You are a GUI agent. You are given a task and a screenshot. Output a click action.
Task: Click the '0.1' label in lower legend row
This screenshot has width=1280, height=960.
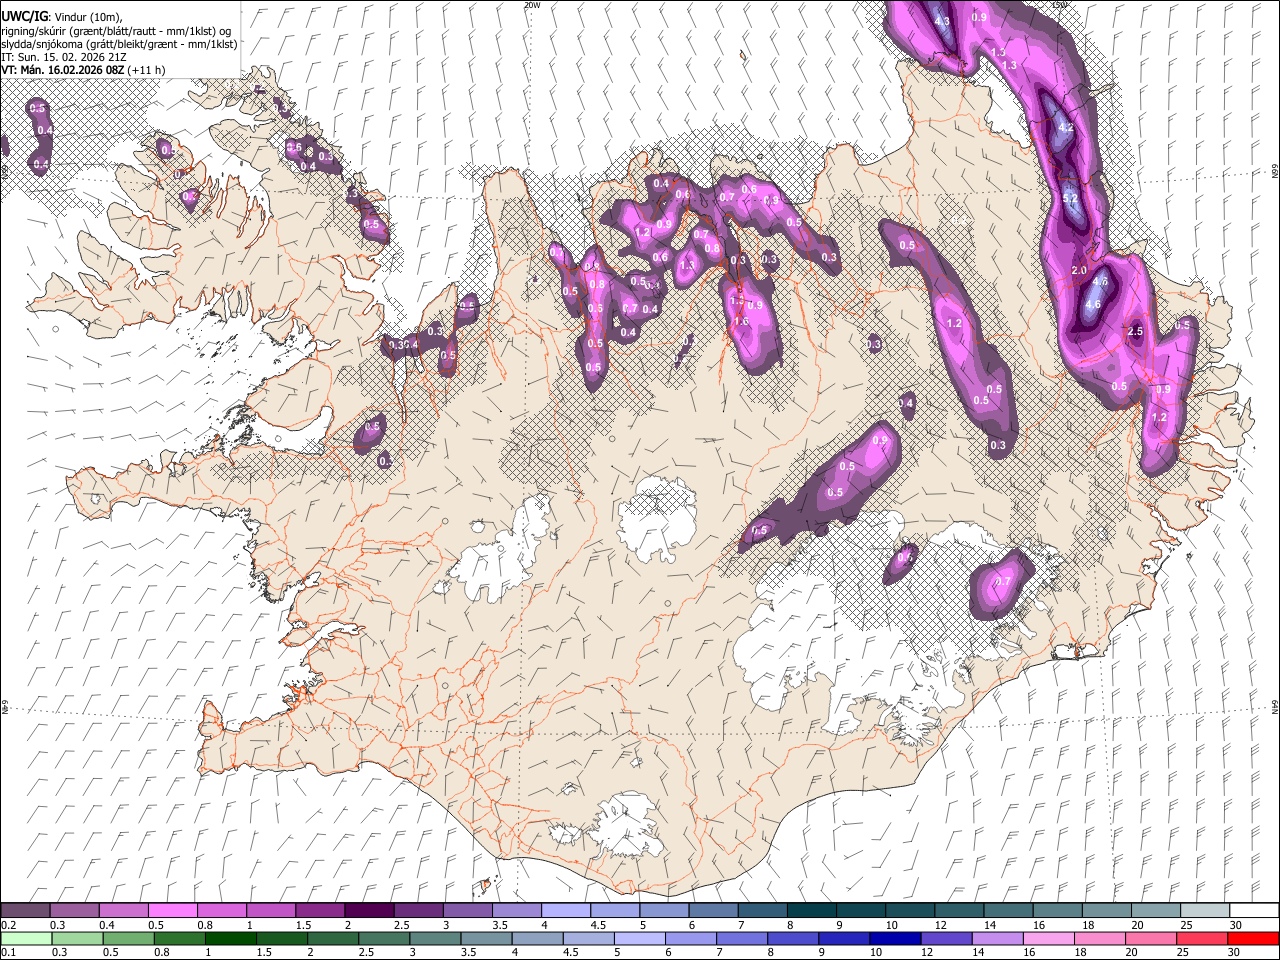[x=8, y=952]
